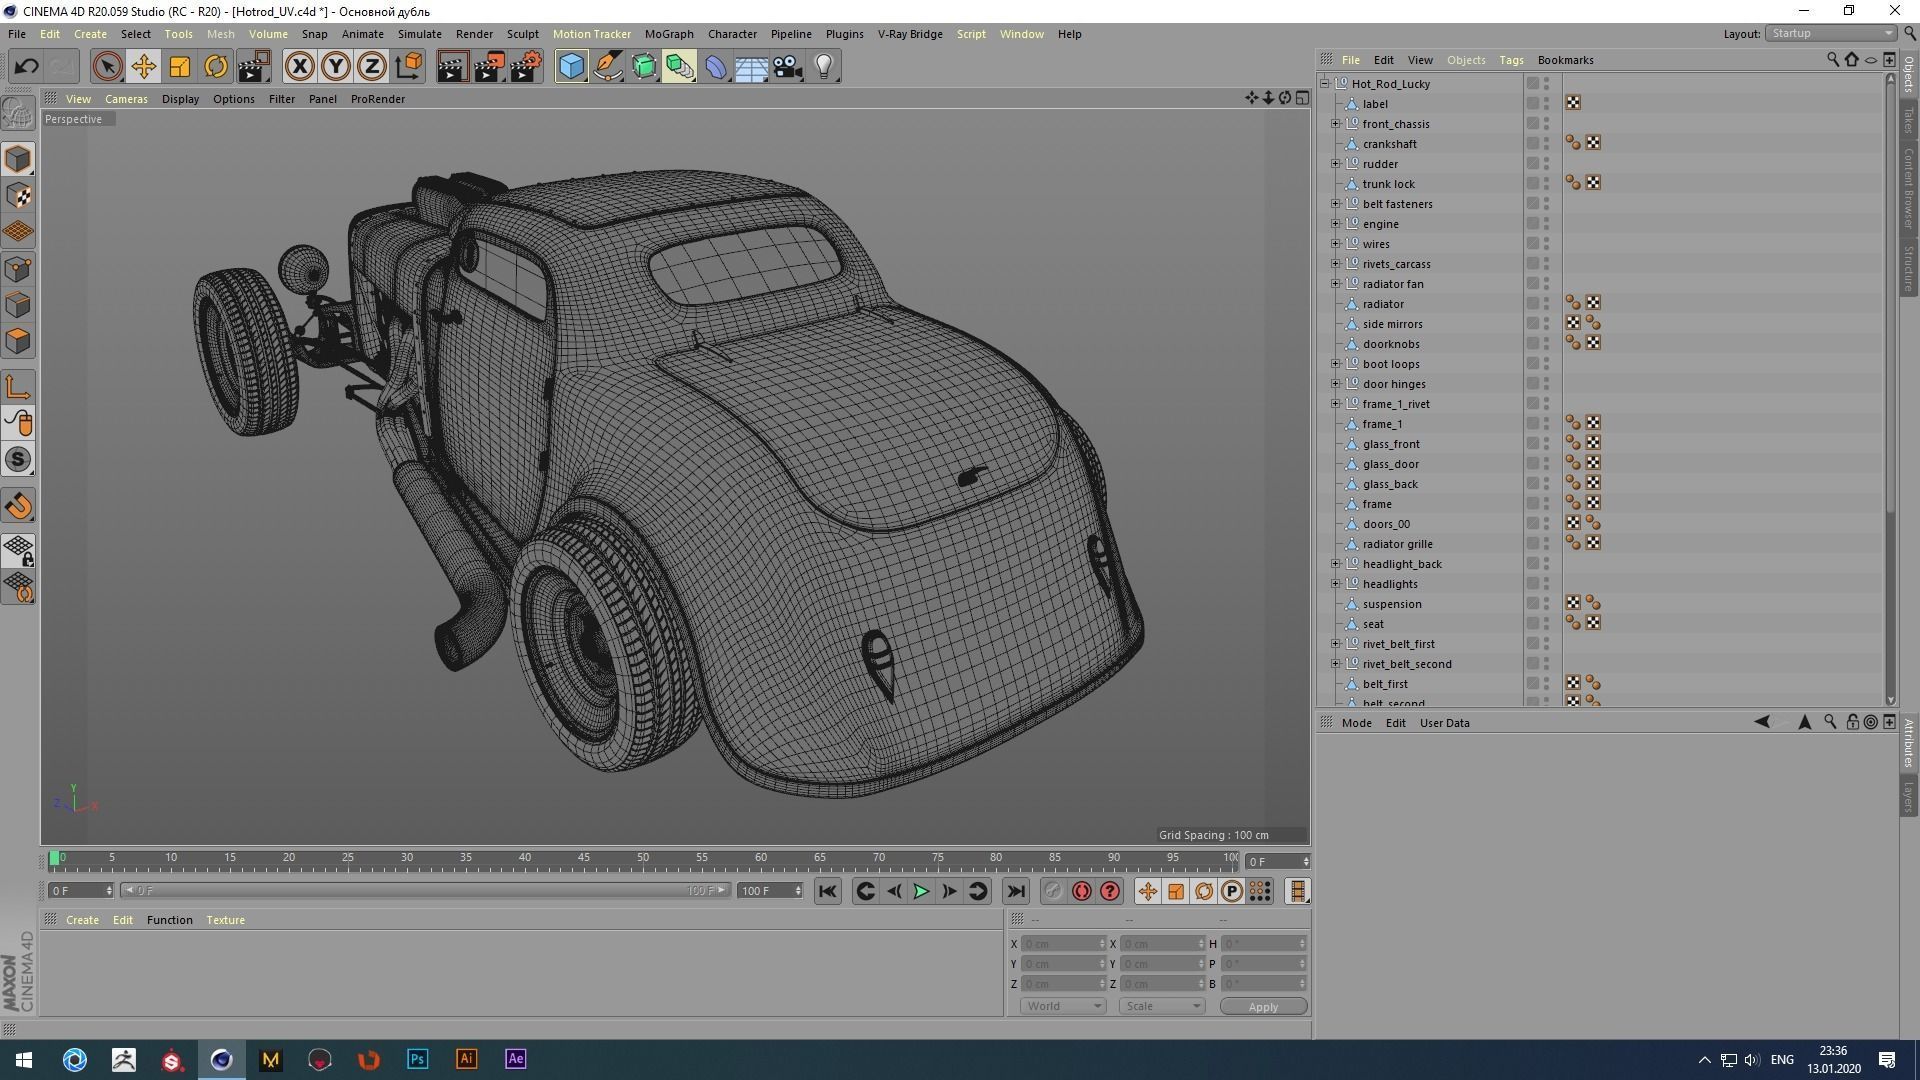The width and height of the screenshot is (1920, 1080).
Task: Enable the Axis tool
Action: pos(18,387)
